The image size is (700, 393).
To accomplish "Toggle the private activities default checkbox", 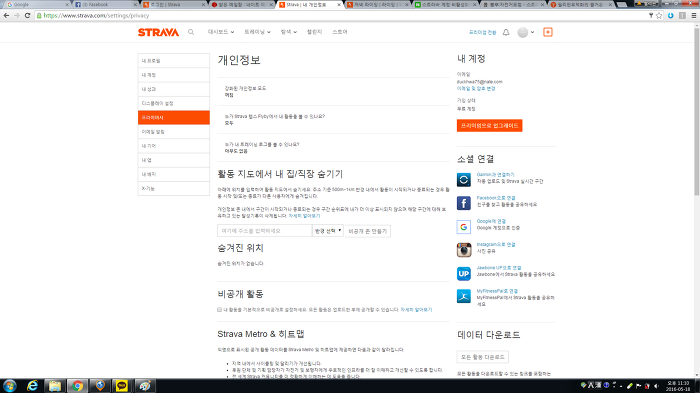I will (x=219, y=309).
